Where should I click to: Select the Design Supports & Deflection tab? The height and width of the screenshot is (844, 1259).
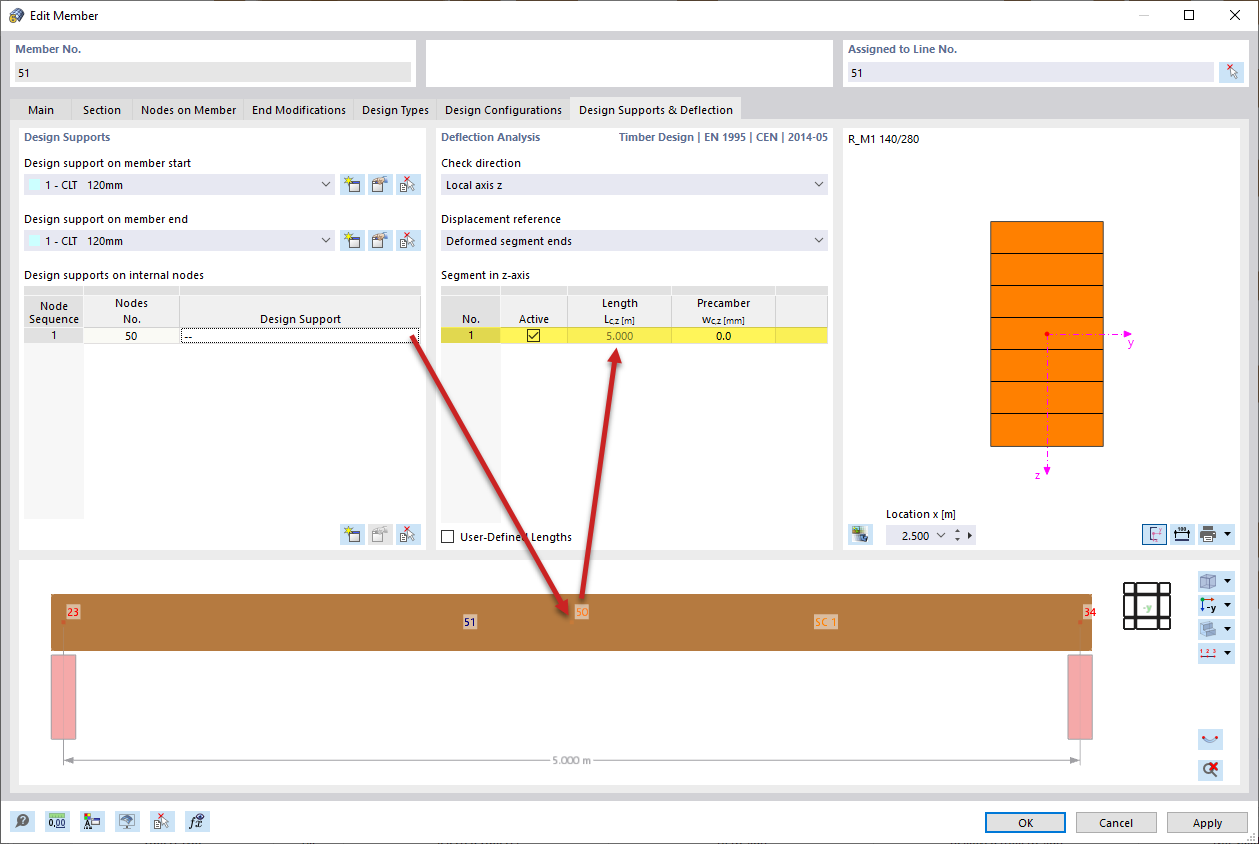[656, 110]
